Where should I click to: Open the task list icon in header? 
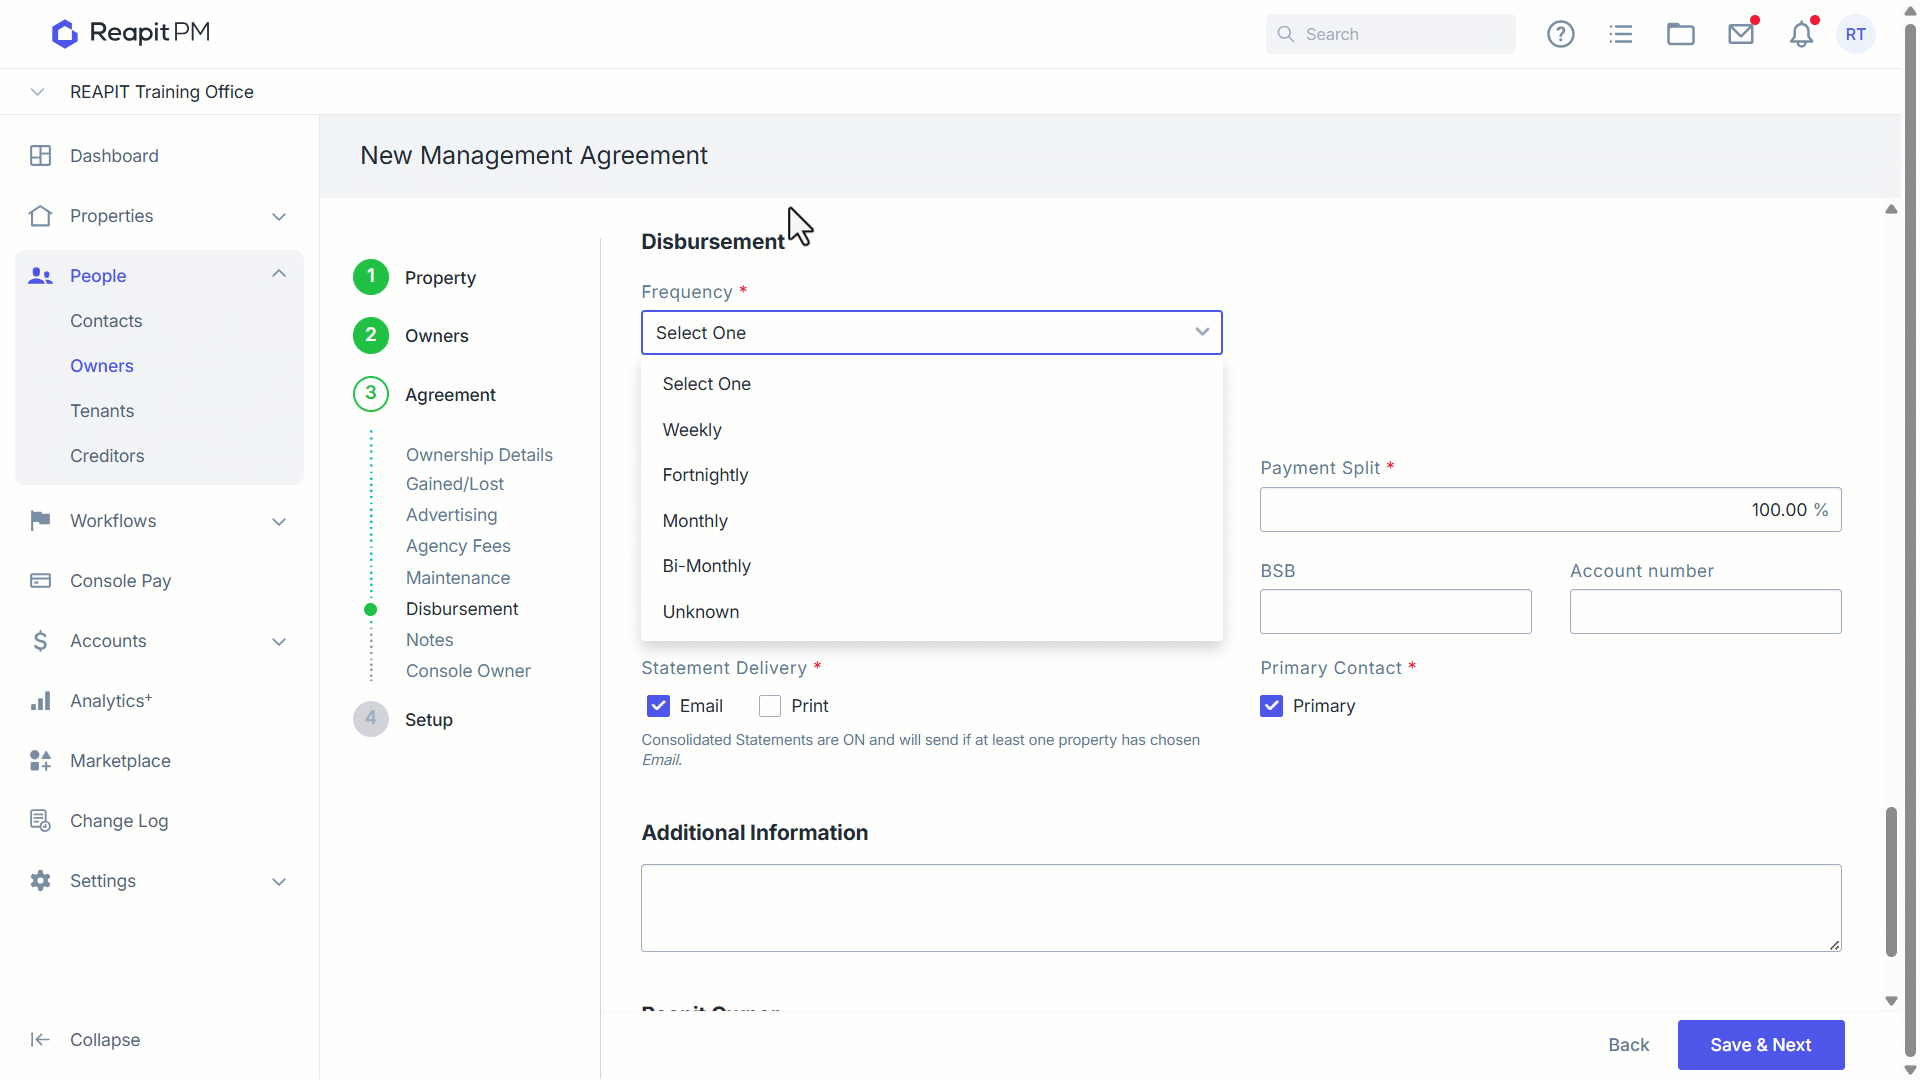pos(1621,34)
